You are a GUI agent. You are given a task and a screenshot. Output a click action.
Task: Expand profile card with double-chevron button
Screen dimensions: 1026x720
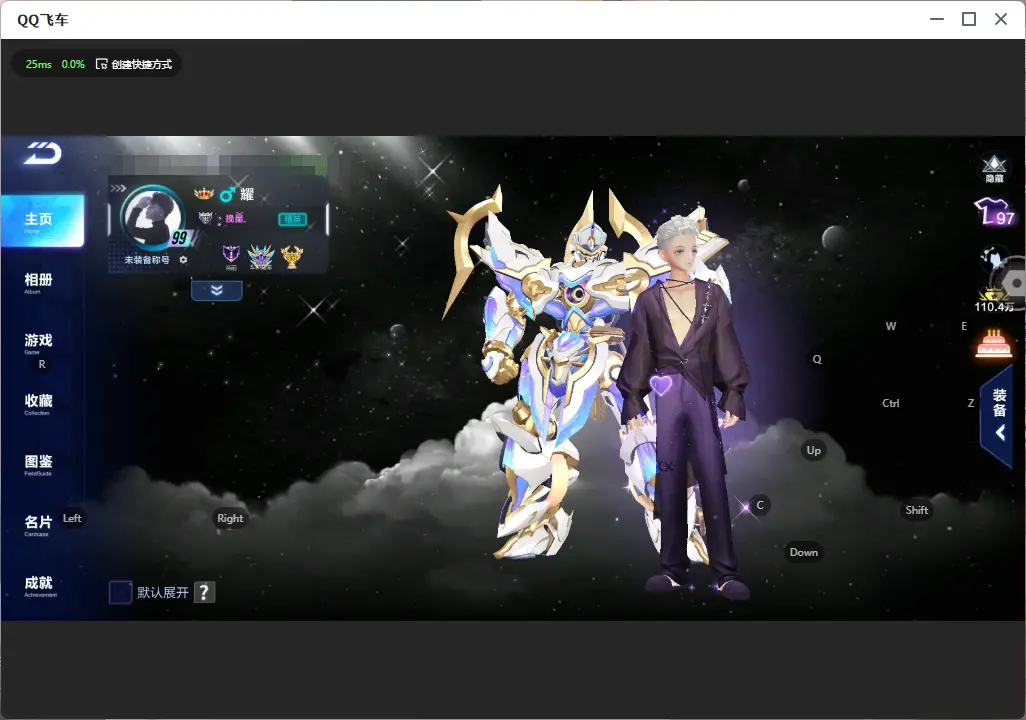[x=217, y=290]
